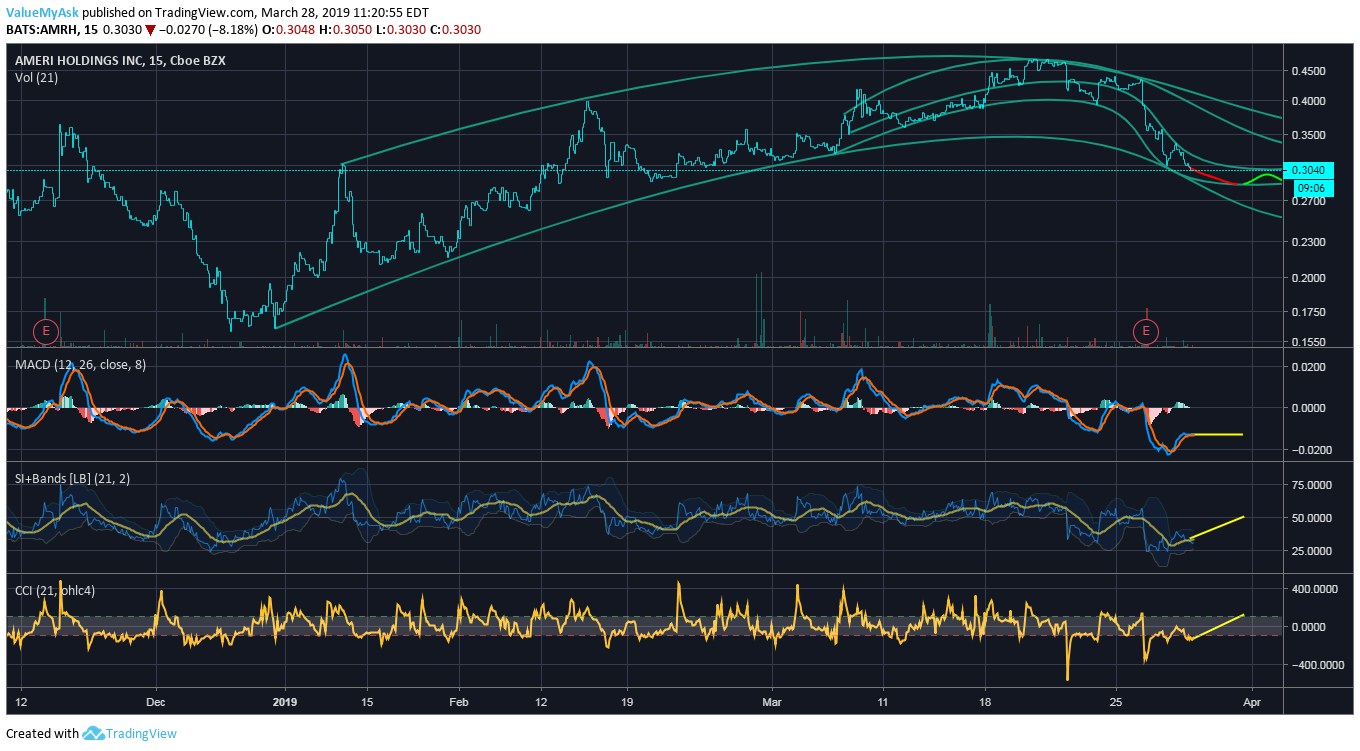Click the CCI (21, ohlc4) indicator label
The image size is (1360, 751).
(x=55, y=591)
